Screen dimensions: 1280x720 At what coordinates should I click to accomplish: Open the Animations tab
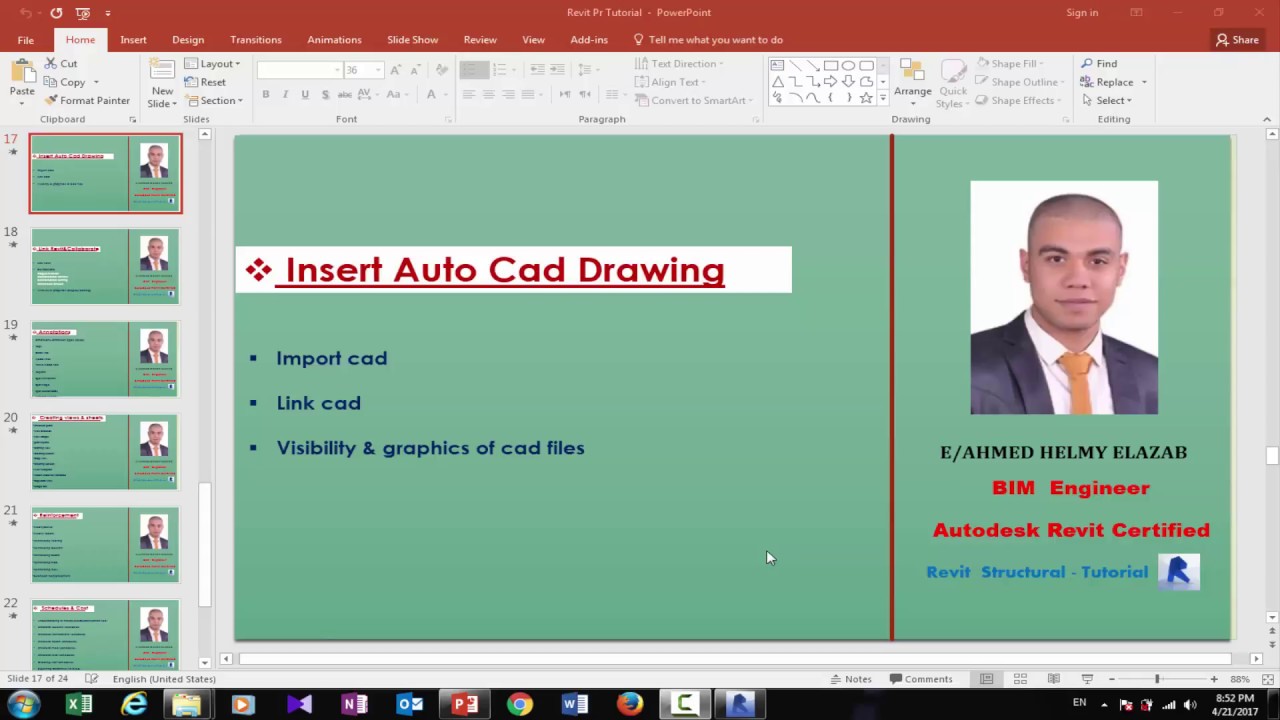(334, 40)
